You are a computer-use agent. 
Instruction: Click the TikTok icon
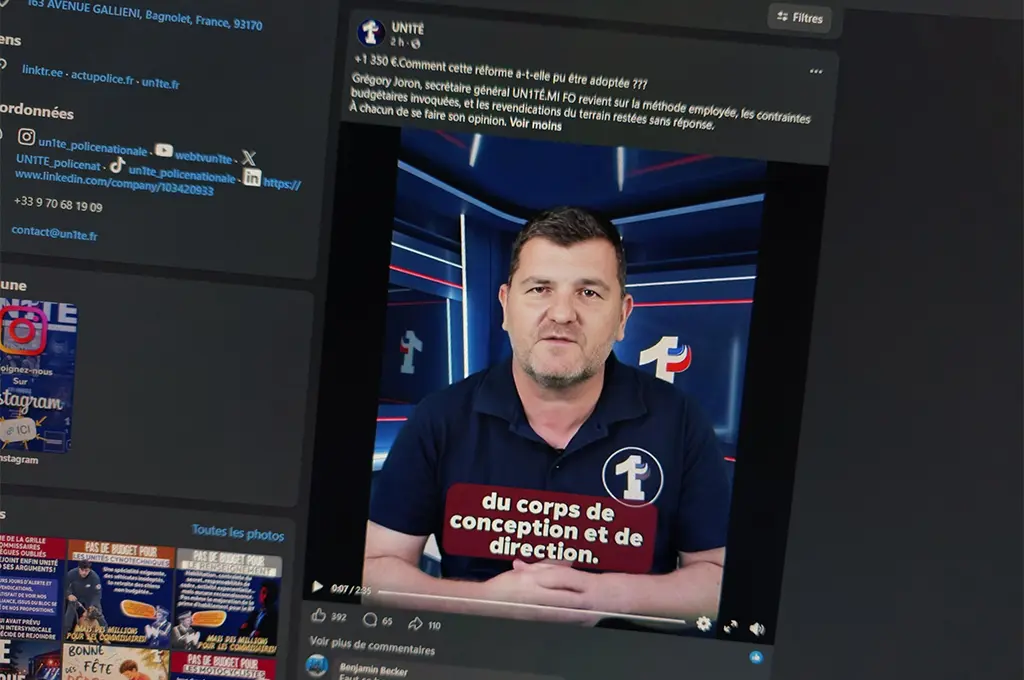click(117, 165)
